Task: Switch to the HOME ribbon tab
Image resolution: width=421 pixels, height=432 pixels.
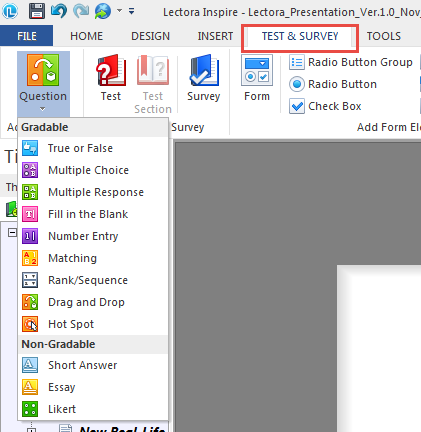Action: (x=86, y=36)
